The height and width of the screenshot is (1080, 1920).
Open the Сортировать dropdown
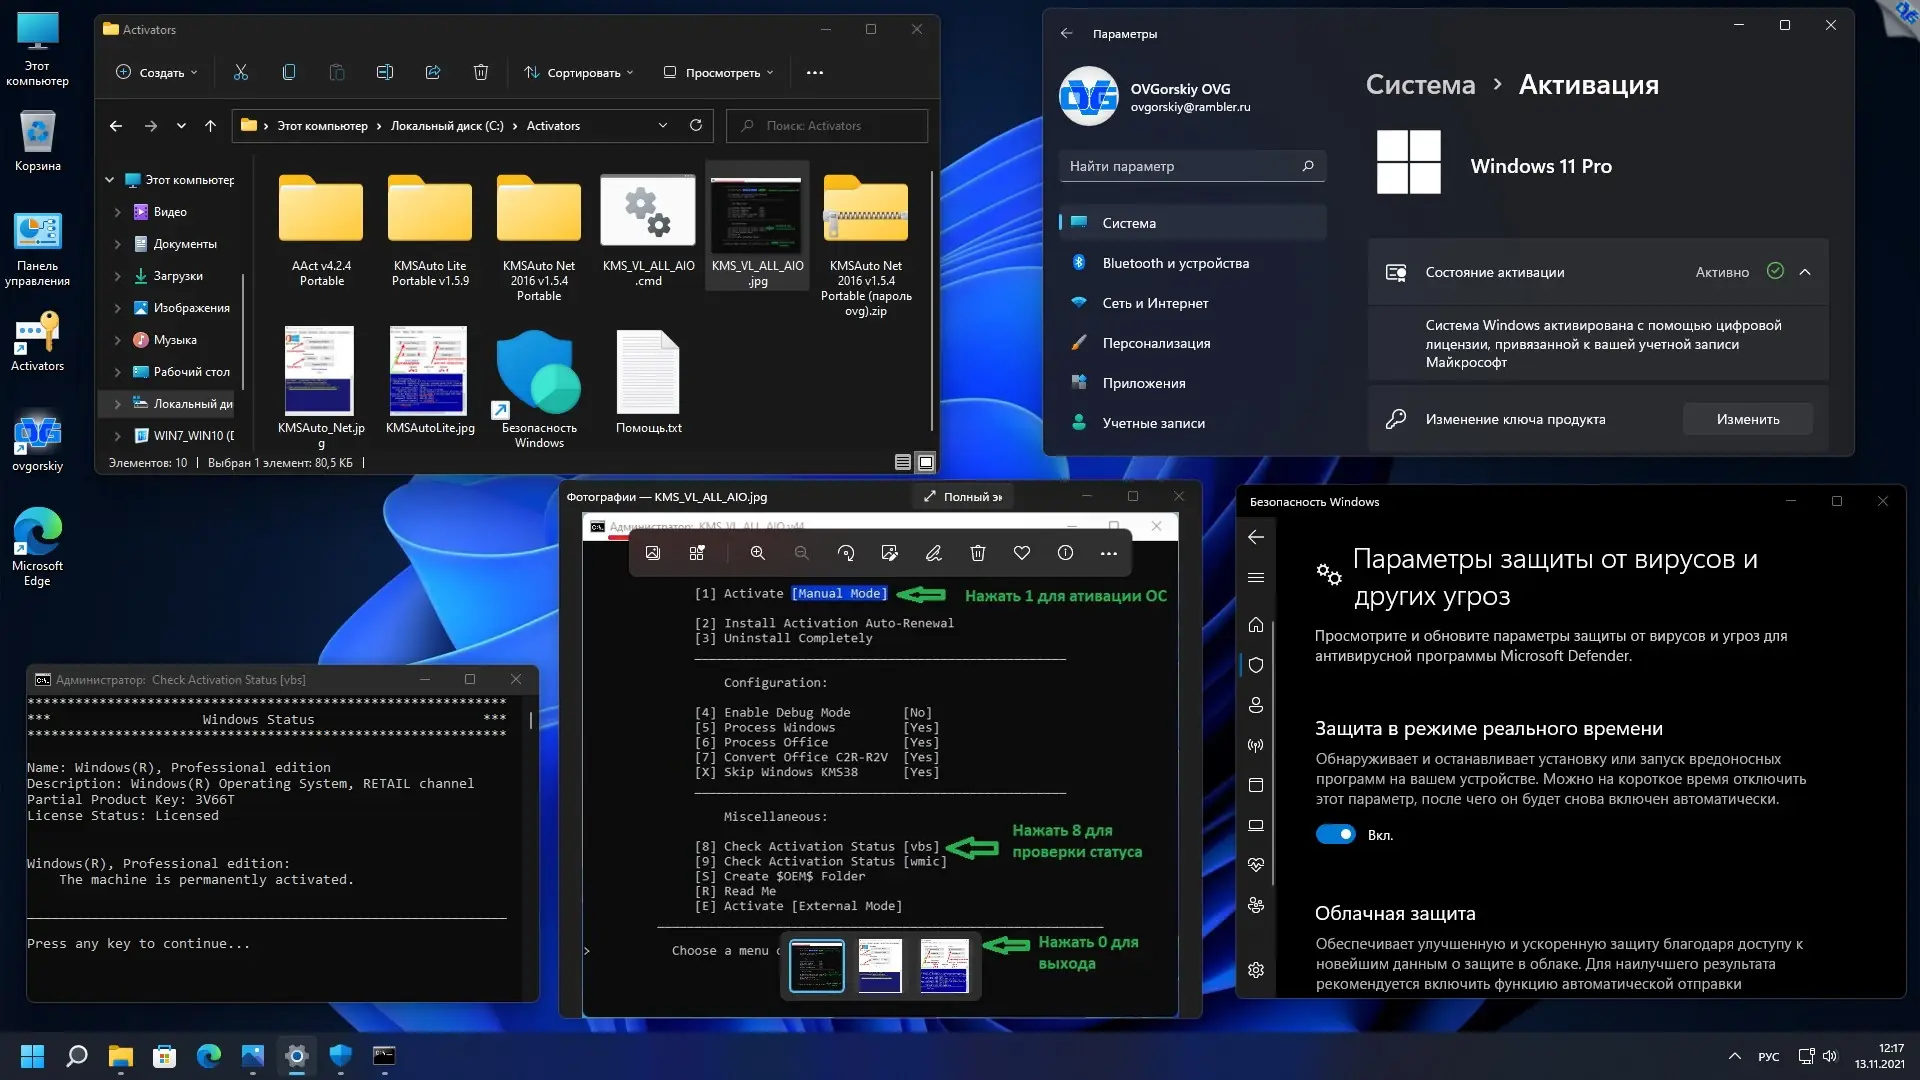point(579,72)
